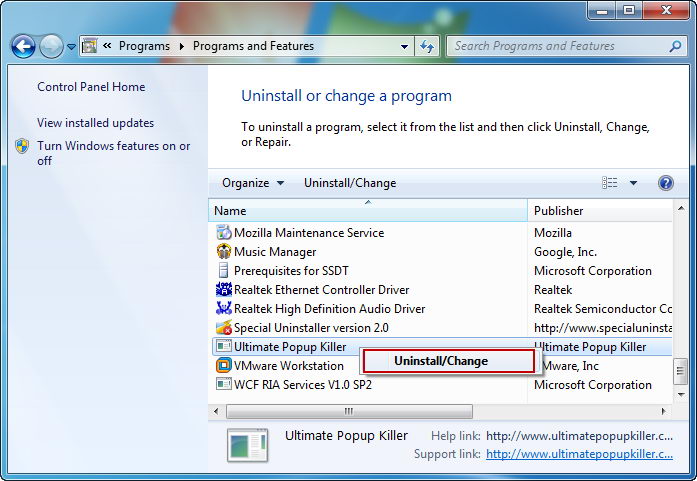Click the specialuninstaller URL publisher cell
Screen dimensions: 697x481
tap(603, 328)
